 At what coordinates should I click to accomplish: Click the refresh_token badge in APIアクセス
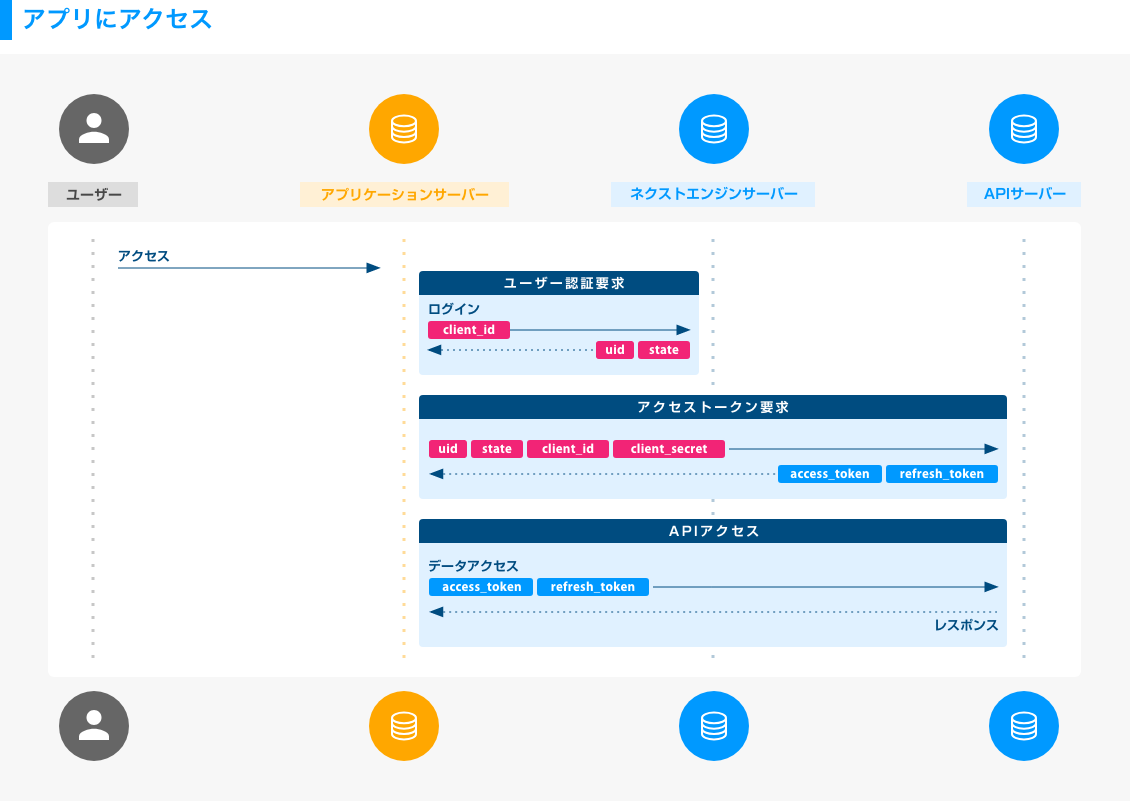point(592,587)
